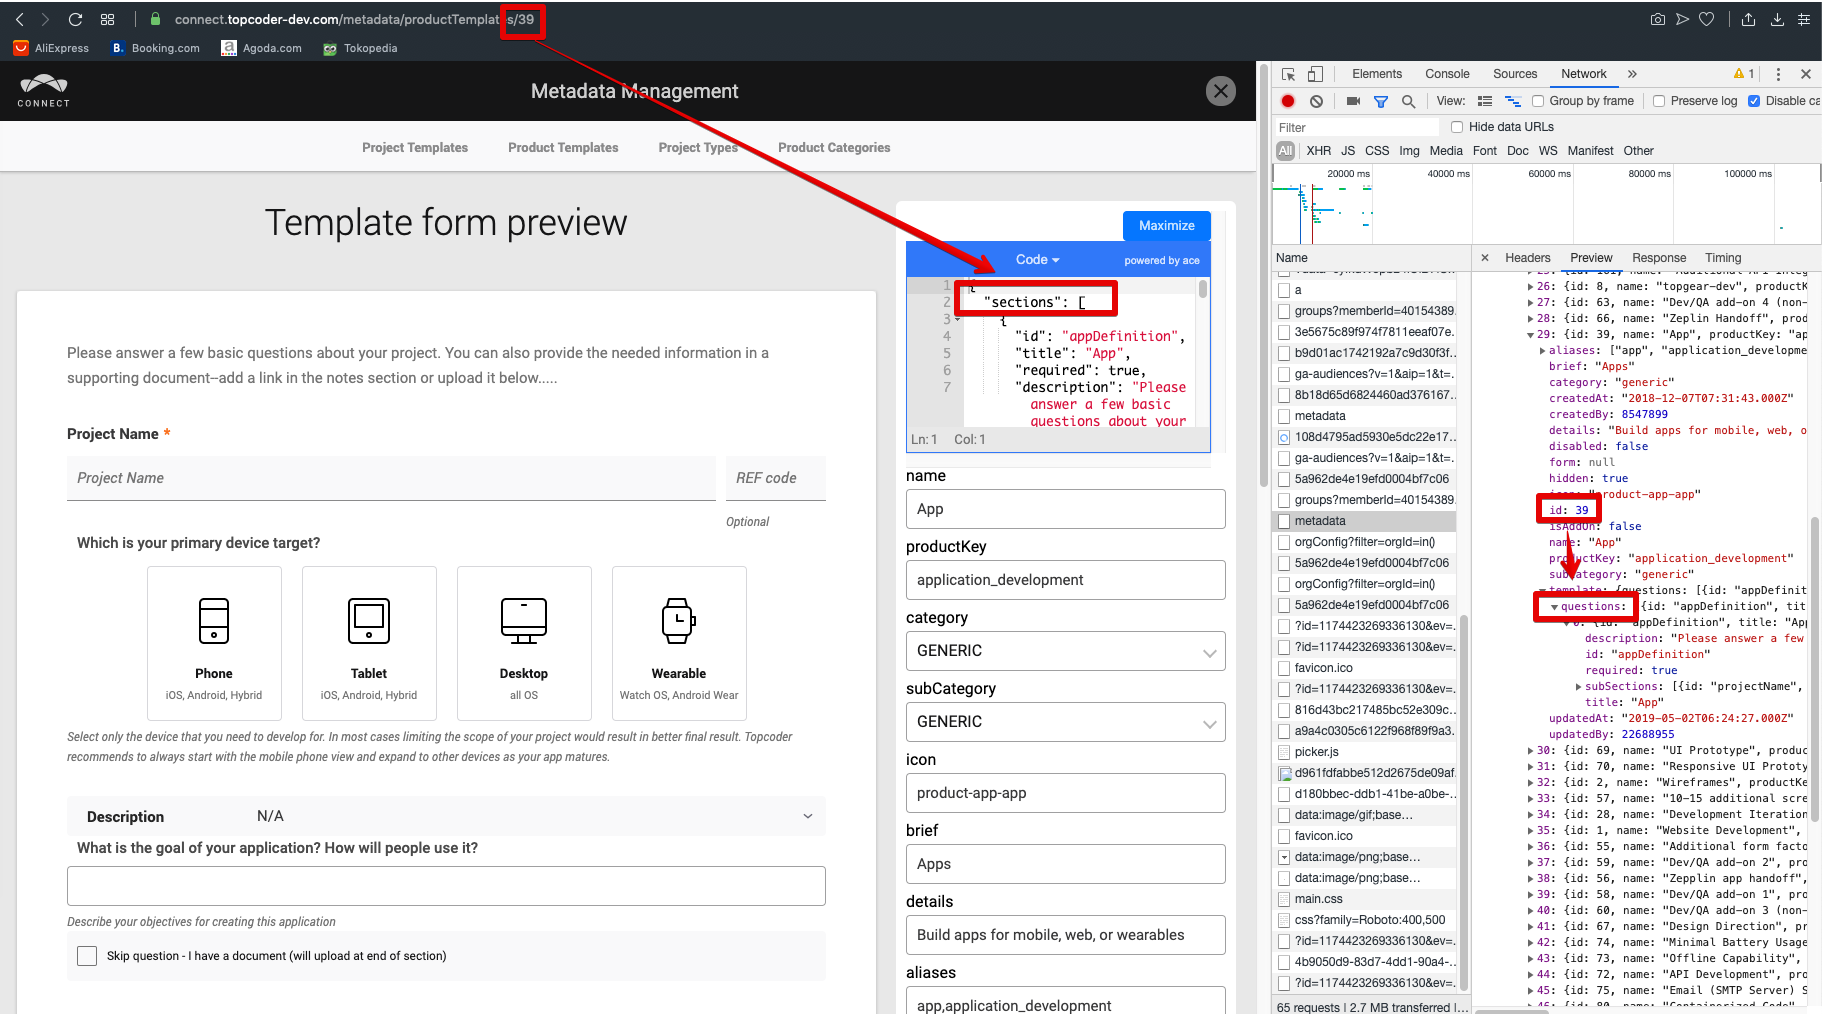Check Hide data URLs checkbox
Viewport: 1822px width, 1014px height.
point(1457,127)
